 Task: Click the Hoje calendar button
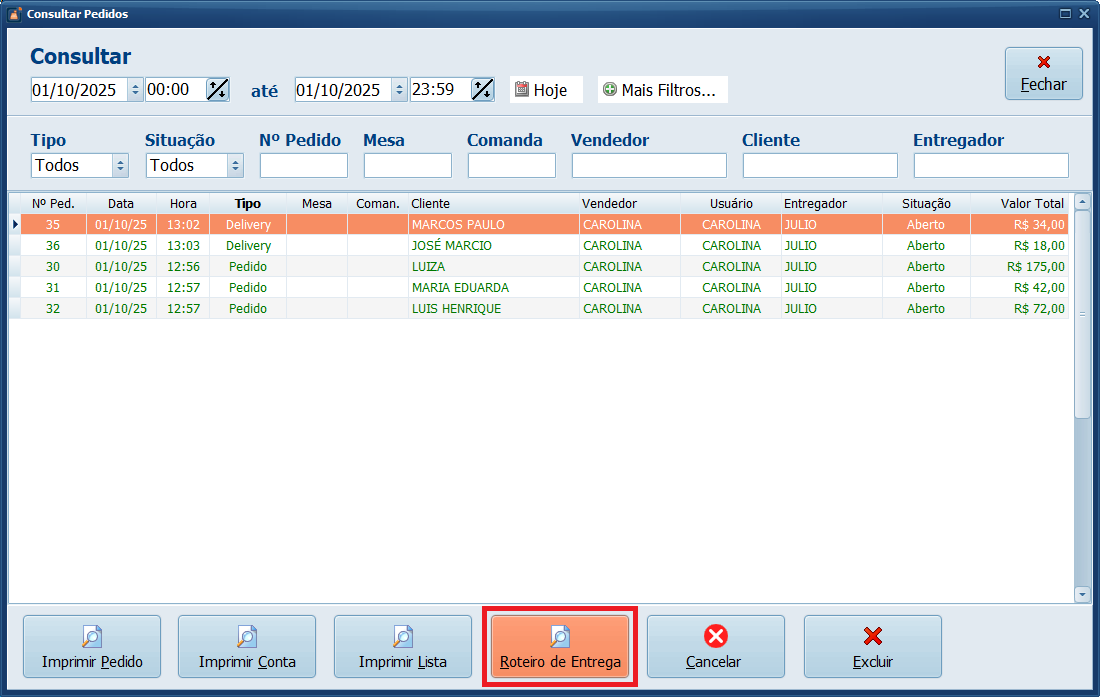[545, 89]
